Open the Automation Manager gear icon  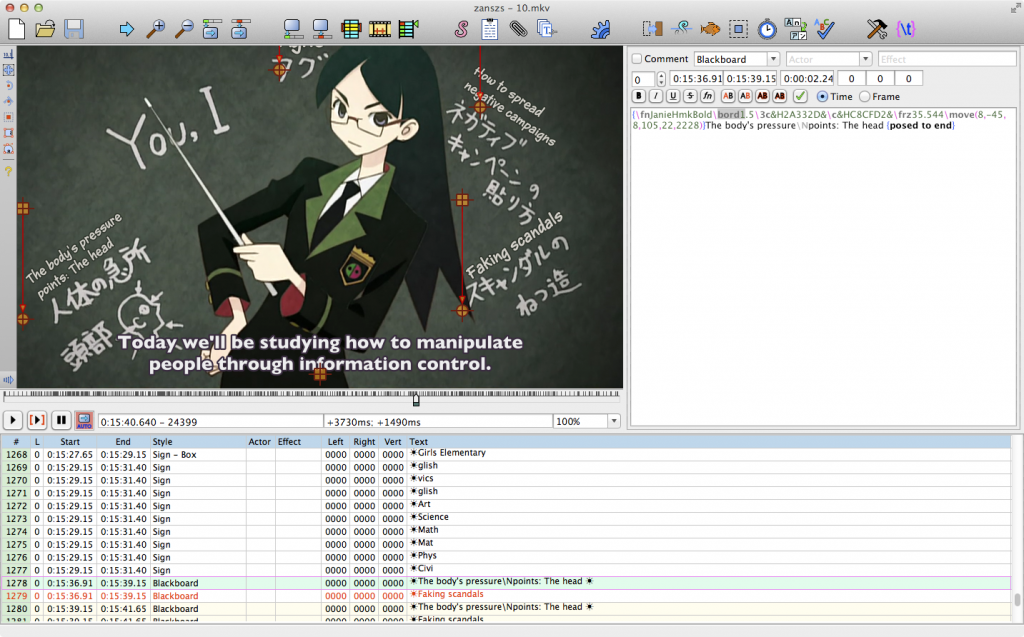click(x=600, y=29)
